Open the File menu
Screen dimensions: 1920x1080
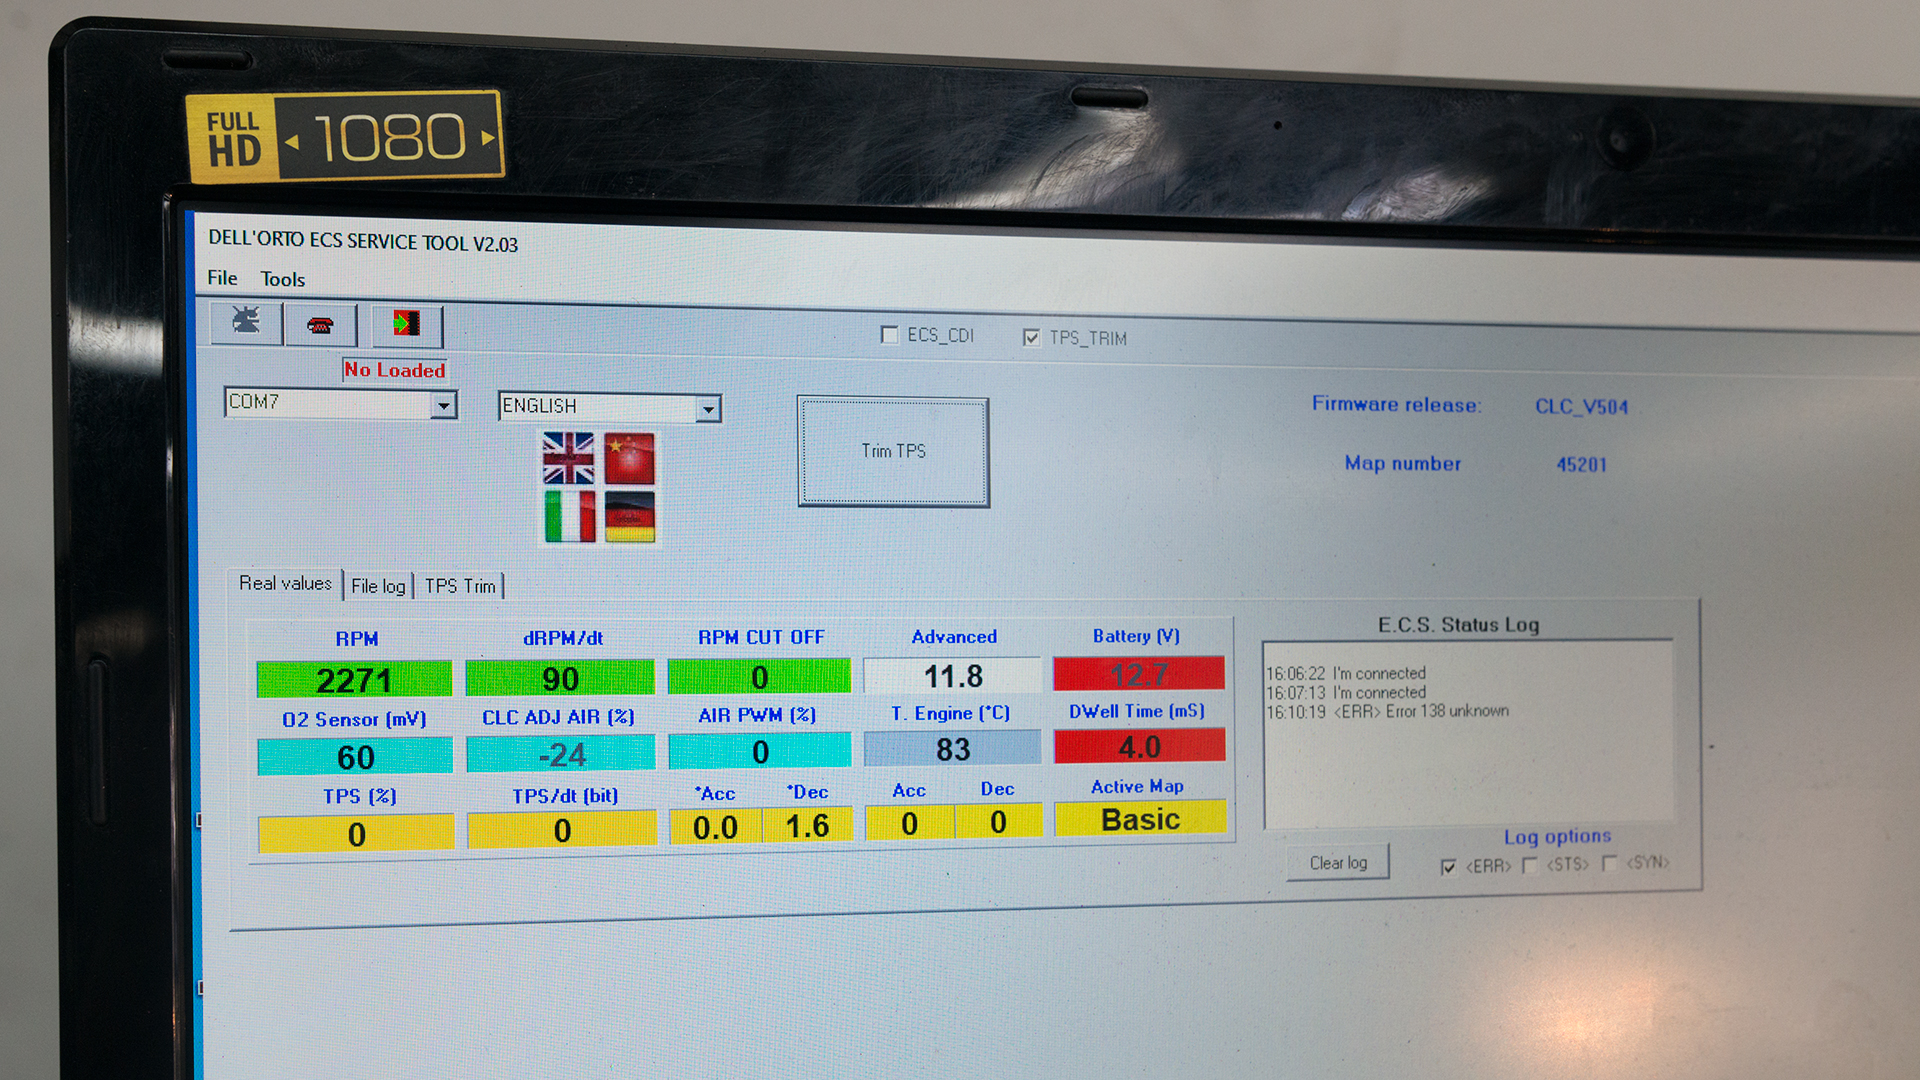coord(222,278)
